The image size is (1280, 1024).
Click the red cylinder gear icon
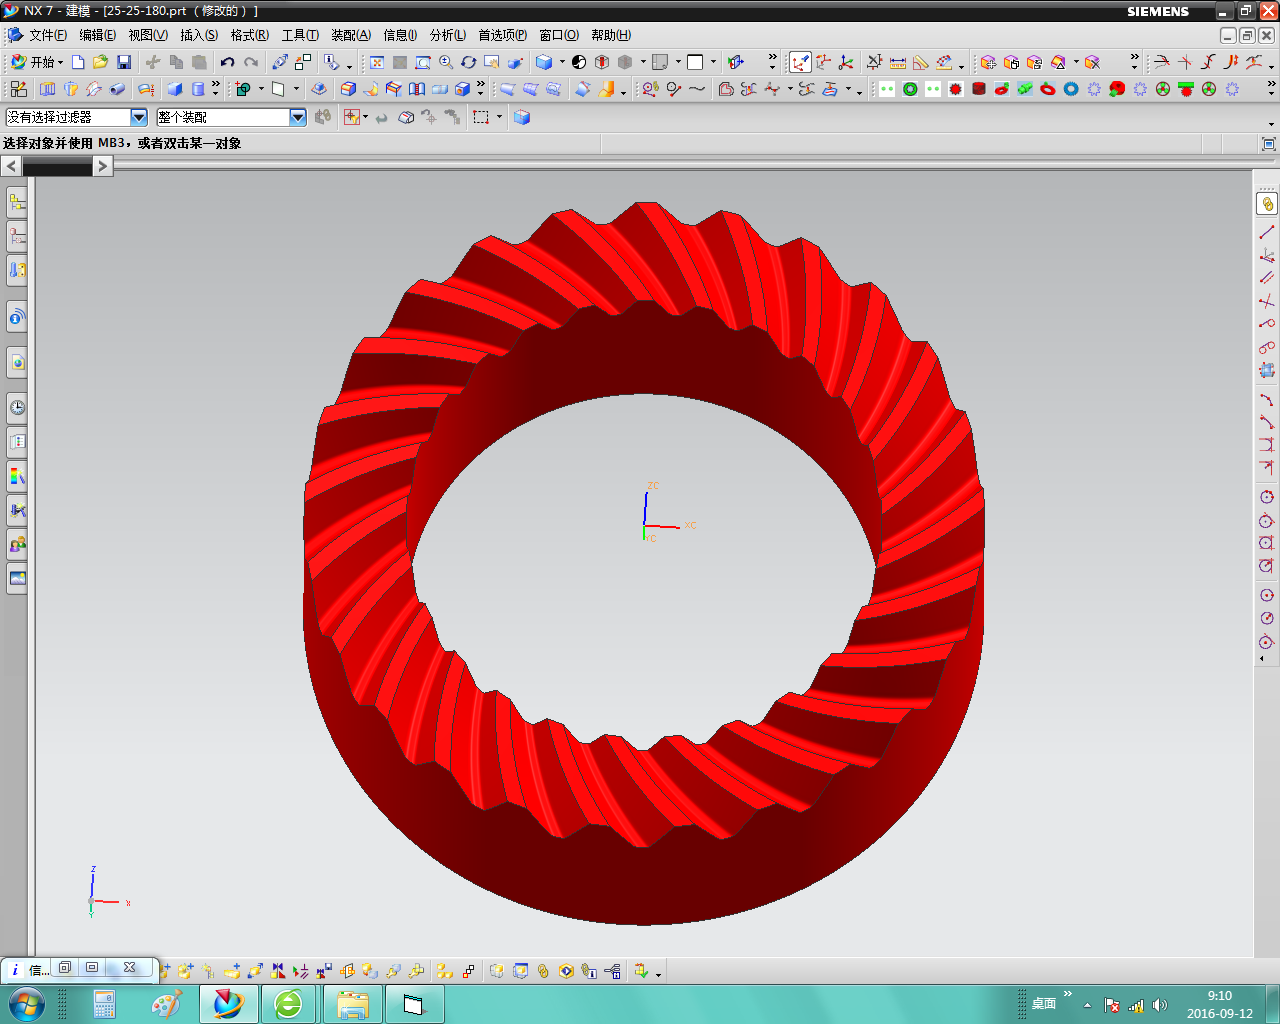point(979,89)
